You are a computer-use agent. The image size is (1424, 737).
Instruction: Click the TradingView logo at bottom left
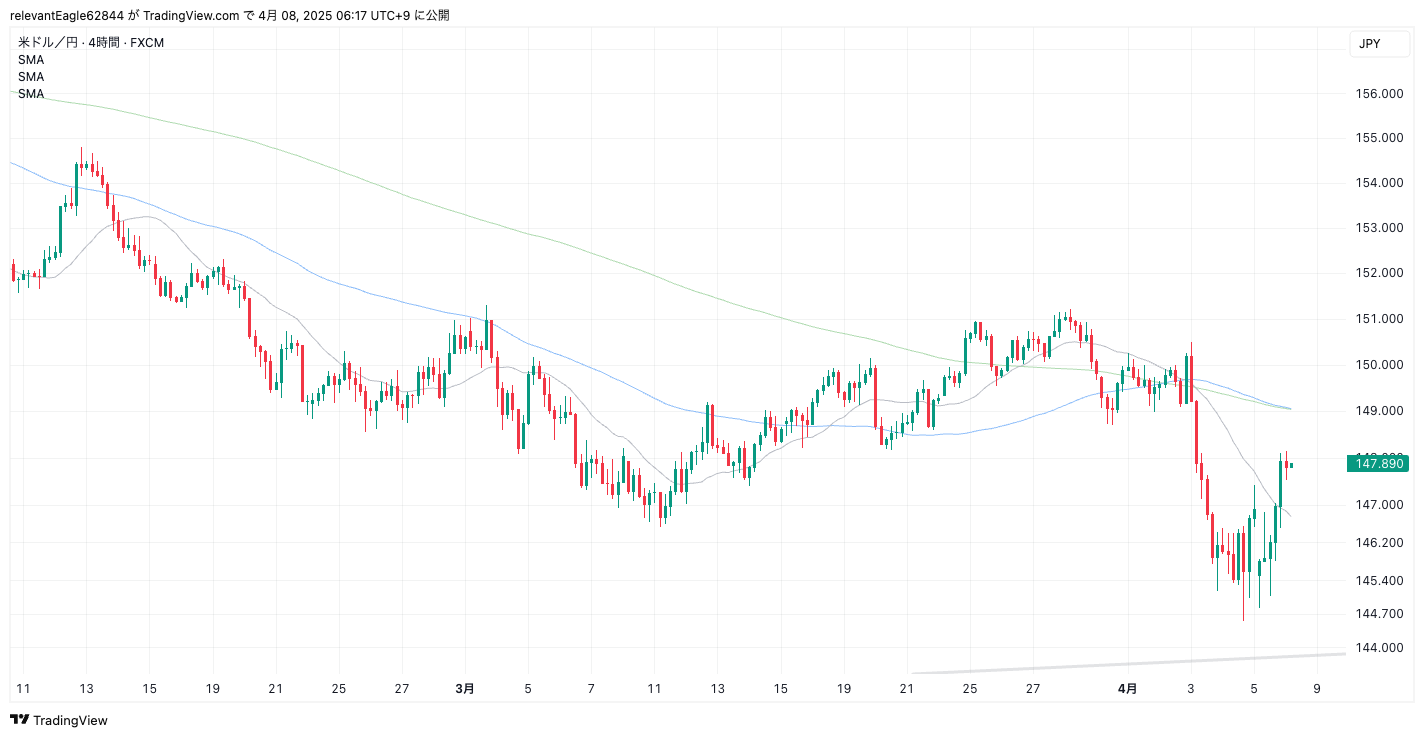pyautogui.click(x=58, y=720)
